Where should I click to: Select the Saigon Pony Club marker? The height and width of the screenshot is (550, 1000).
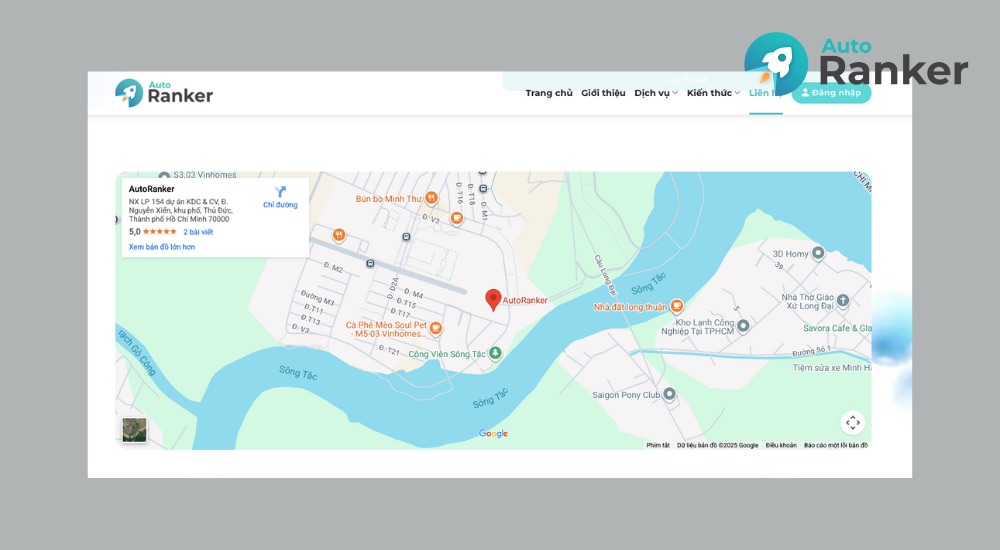[x=669, y=394]
